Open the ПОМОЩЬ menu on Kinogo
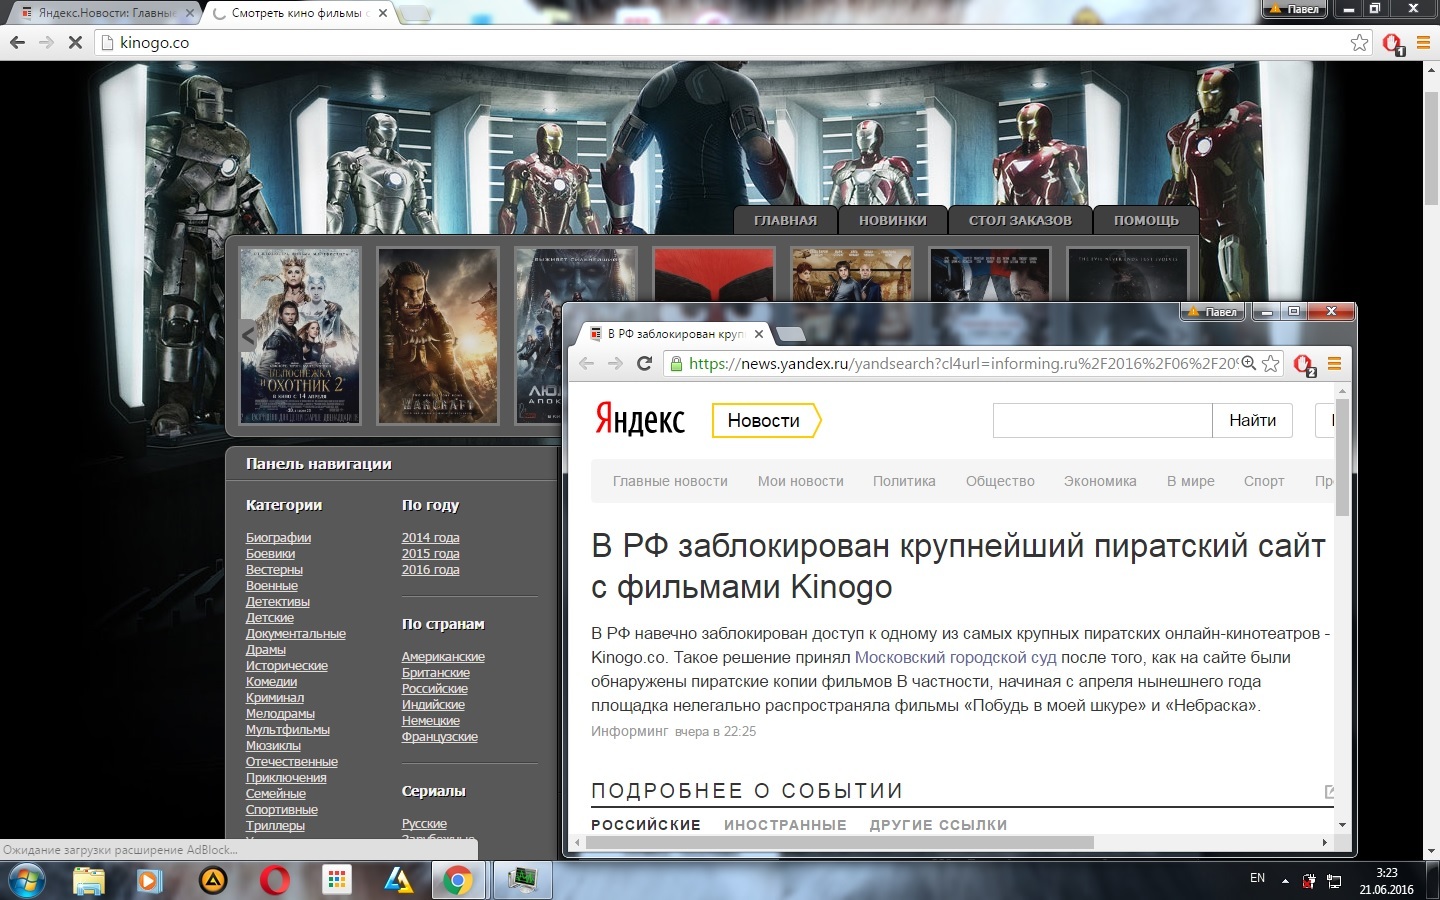Image resolution: width=1440 pixels, height=900 pixels. click(1146, 221)
